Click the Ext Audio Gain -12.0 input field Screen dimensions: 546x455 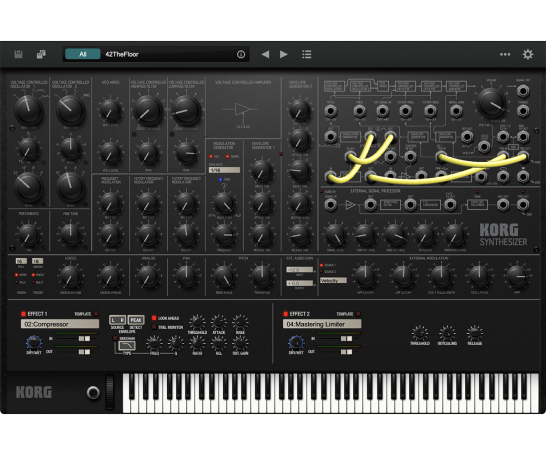pos(299,270)
